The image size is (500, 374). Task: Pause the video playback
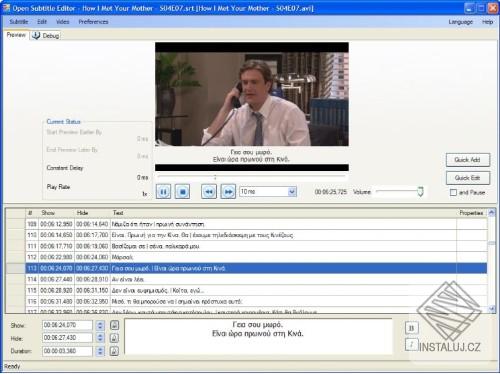click(163, 192)
